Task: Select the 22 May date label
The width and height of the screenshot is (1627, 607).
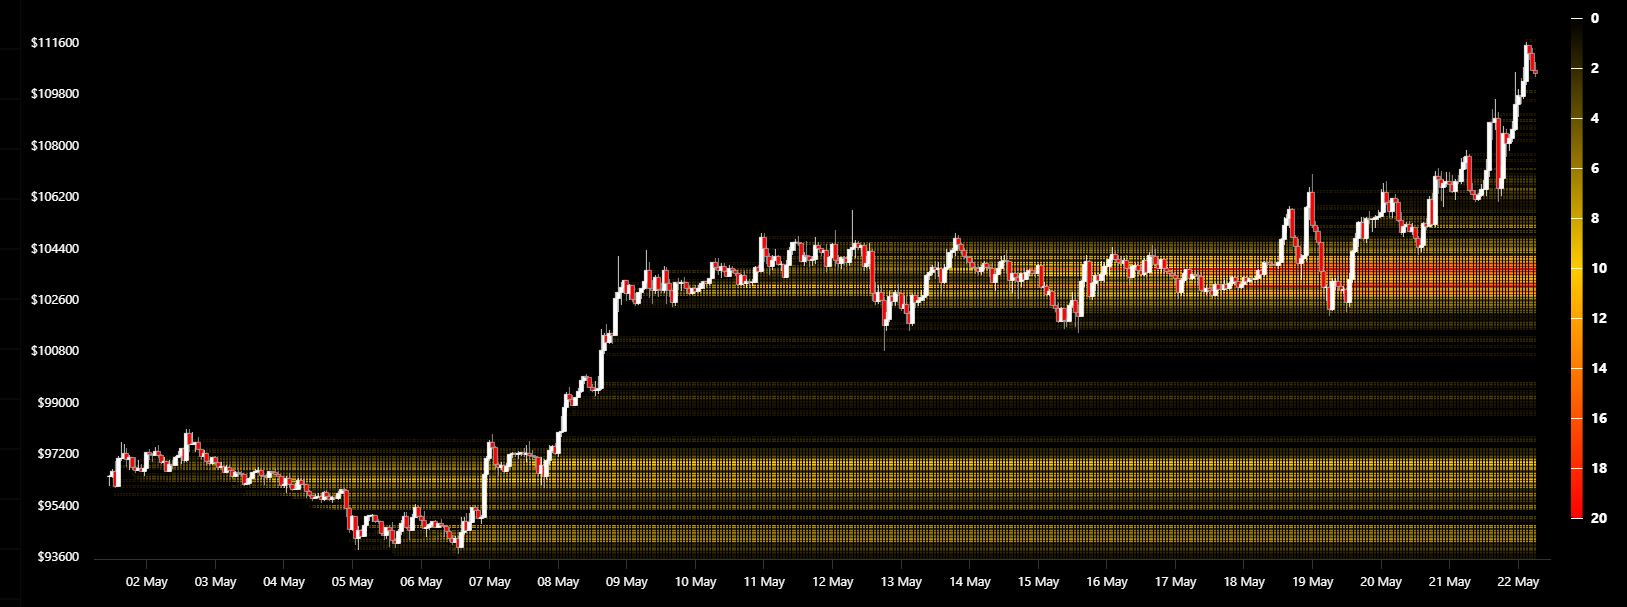Action: tap(1518, 582)
